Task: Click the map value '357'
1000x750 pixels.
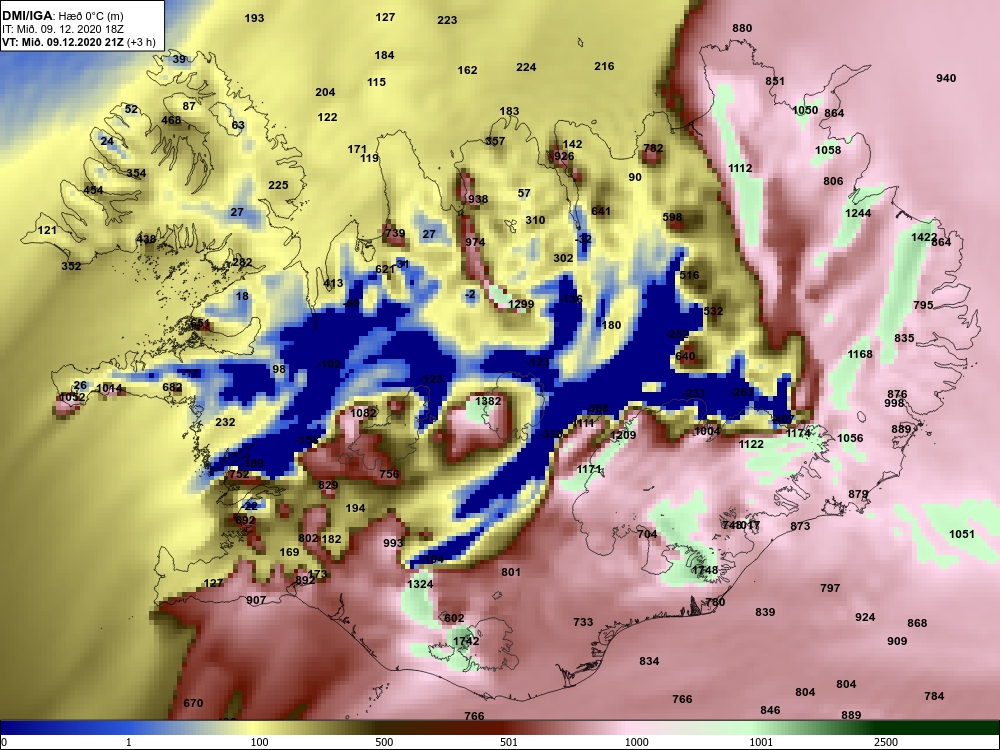Action: click(495, 141)
